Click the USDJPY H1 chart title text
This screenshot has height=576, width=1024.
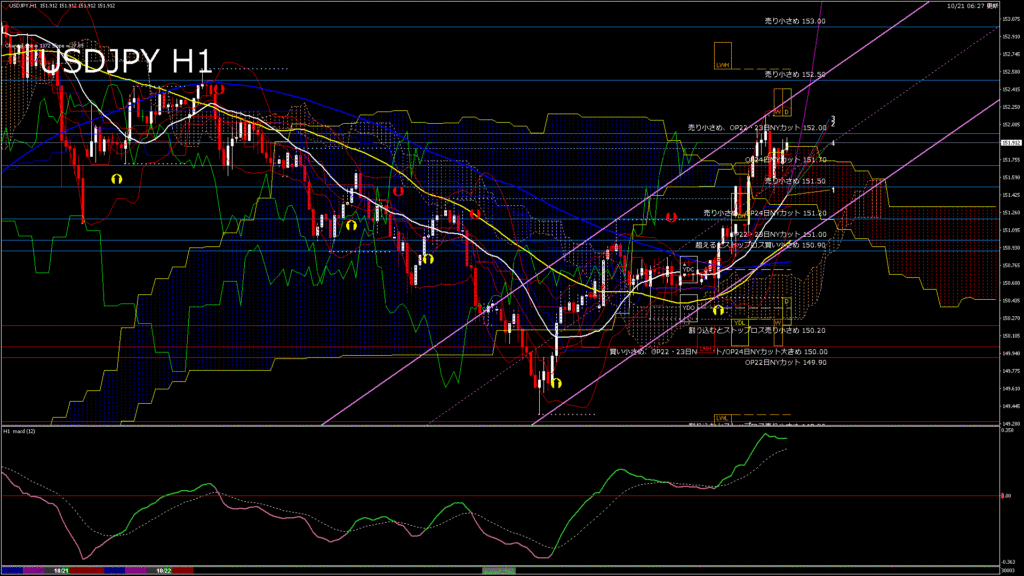(115, 62)
